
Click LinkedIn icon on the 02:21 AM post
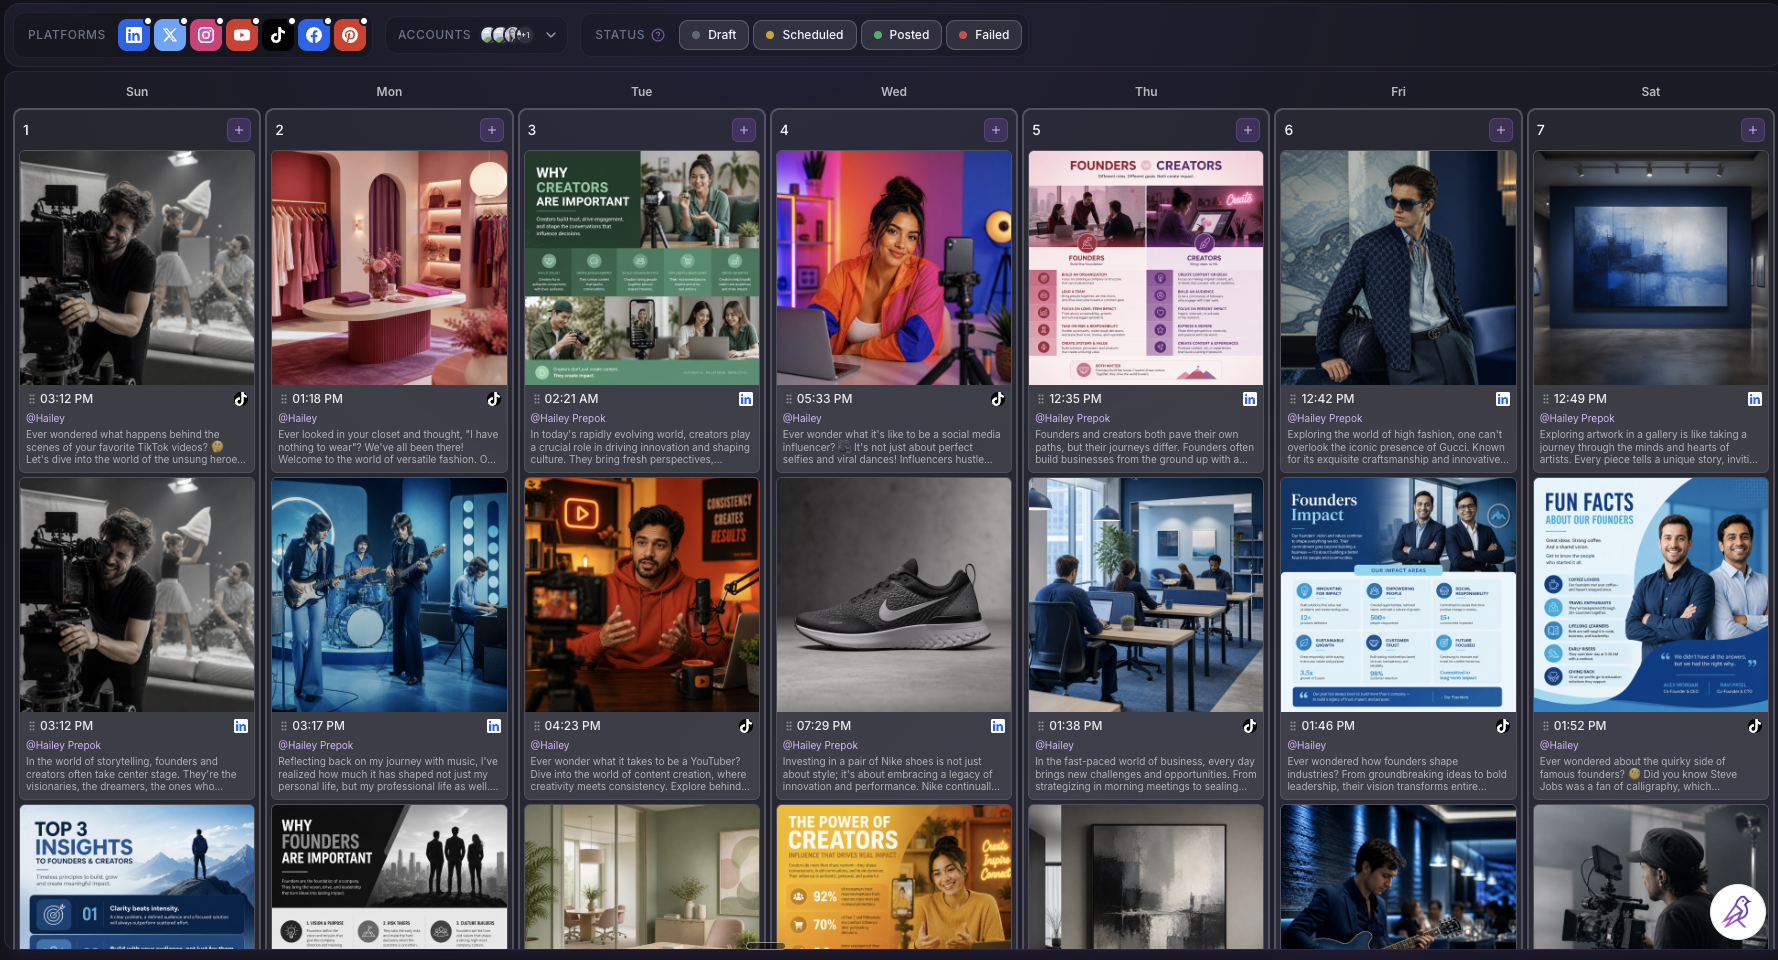pos(745,399)
